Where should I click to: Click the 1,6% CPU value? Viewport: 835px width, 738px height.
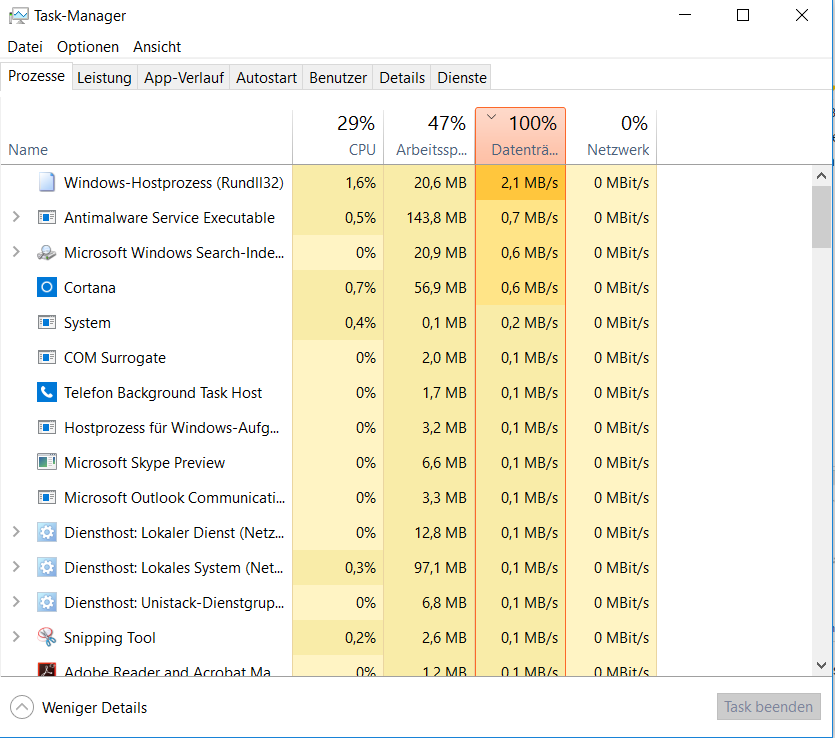click(x=361, y=183)
